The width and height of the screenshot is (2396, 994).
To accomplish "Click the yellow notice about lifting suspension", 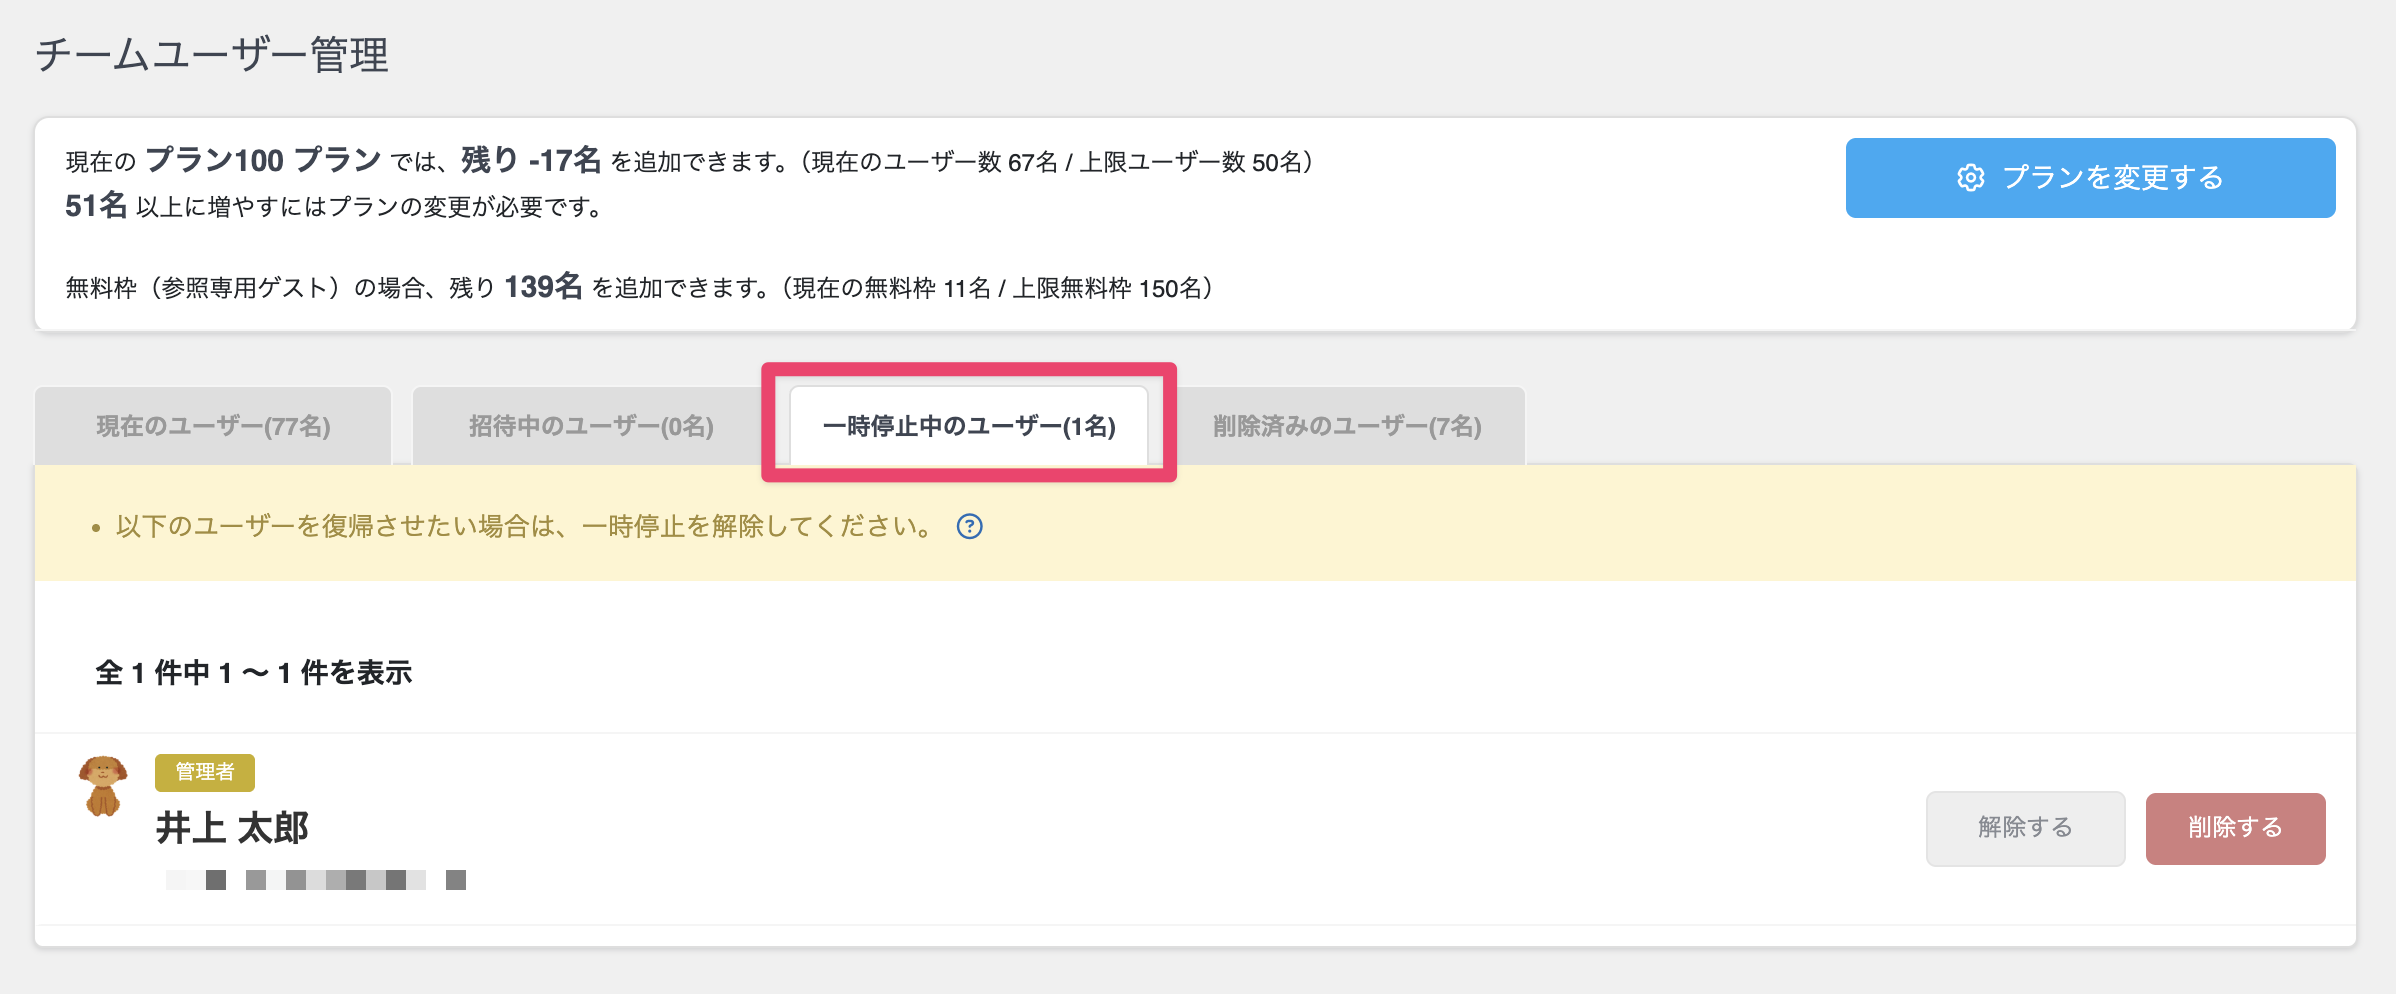I will pyautogui.click(x=523, y=526).
